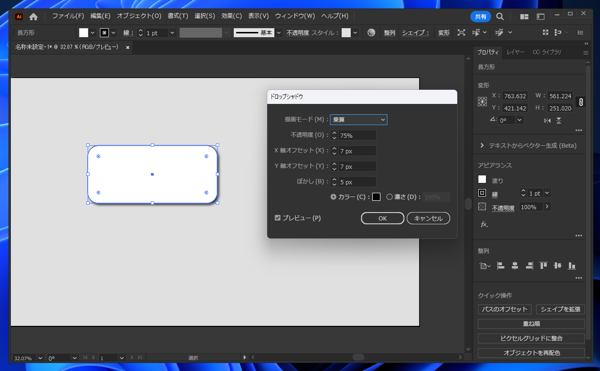Click Vertical Align Top icon

pyautogui.click(x=543, y=265)
